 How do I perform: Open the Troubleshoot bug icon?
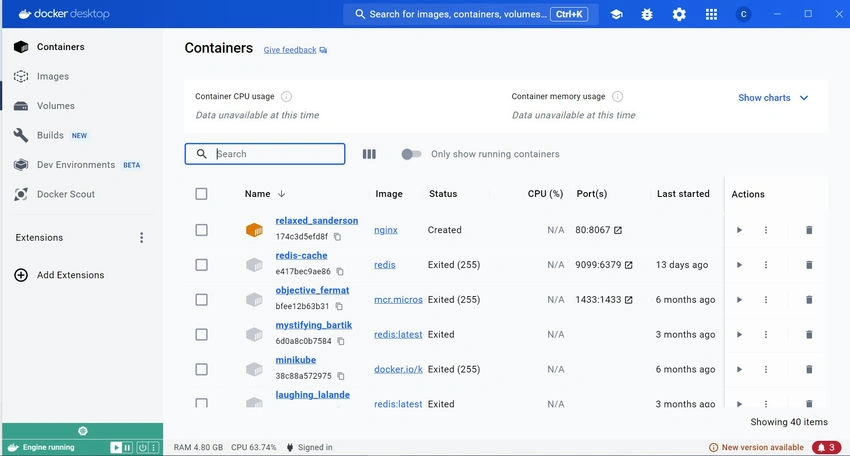point(647,15)
